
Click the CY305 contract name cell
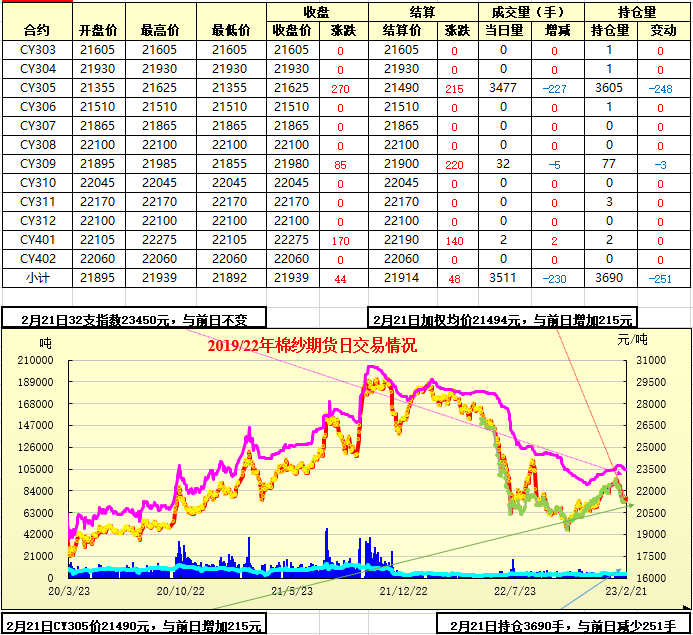pyautogui.click(x=36, y=88)
